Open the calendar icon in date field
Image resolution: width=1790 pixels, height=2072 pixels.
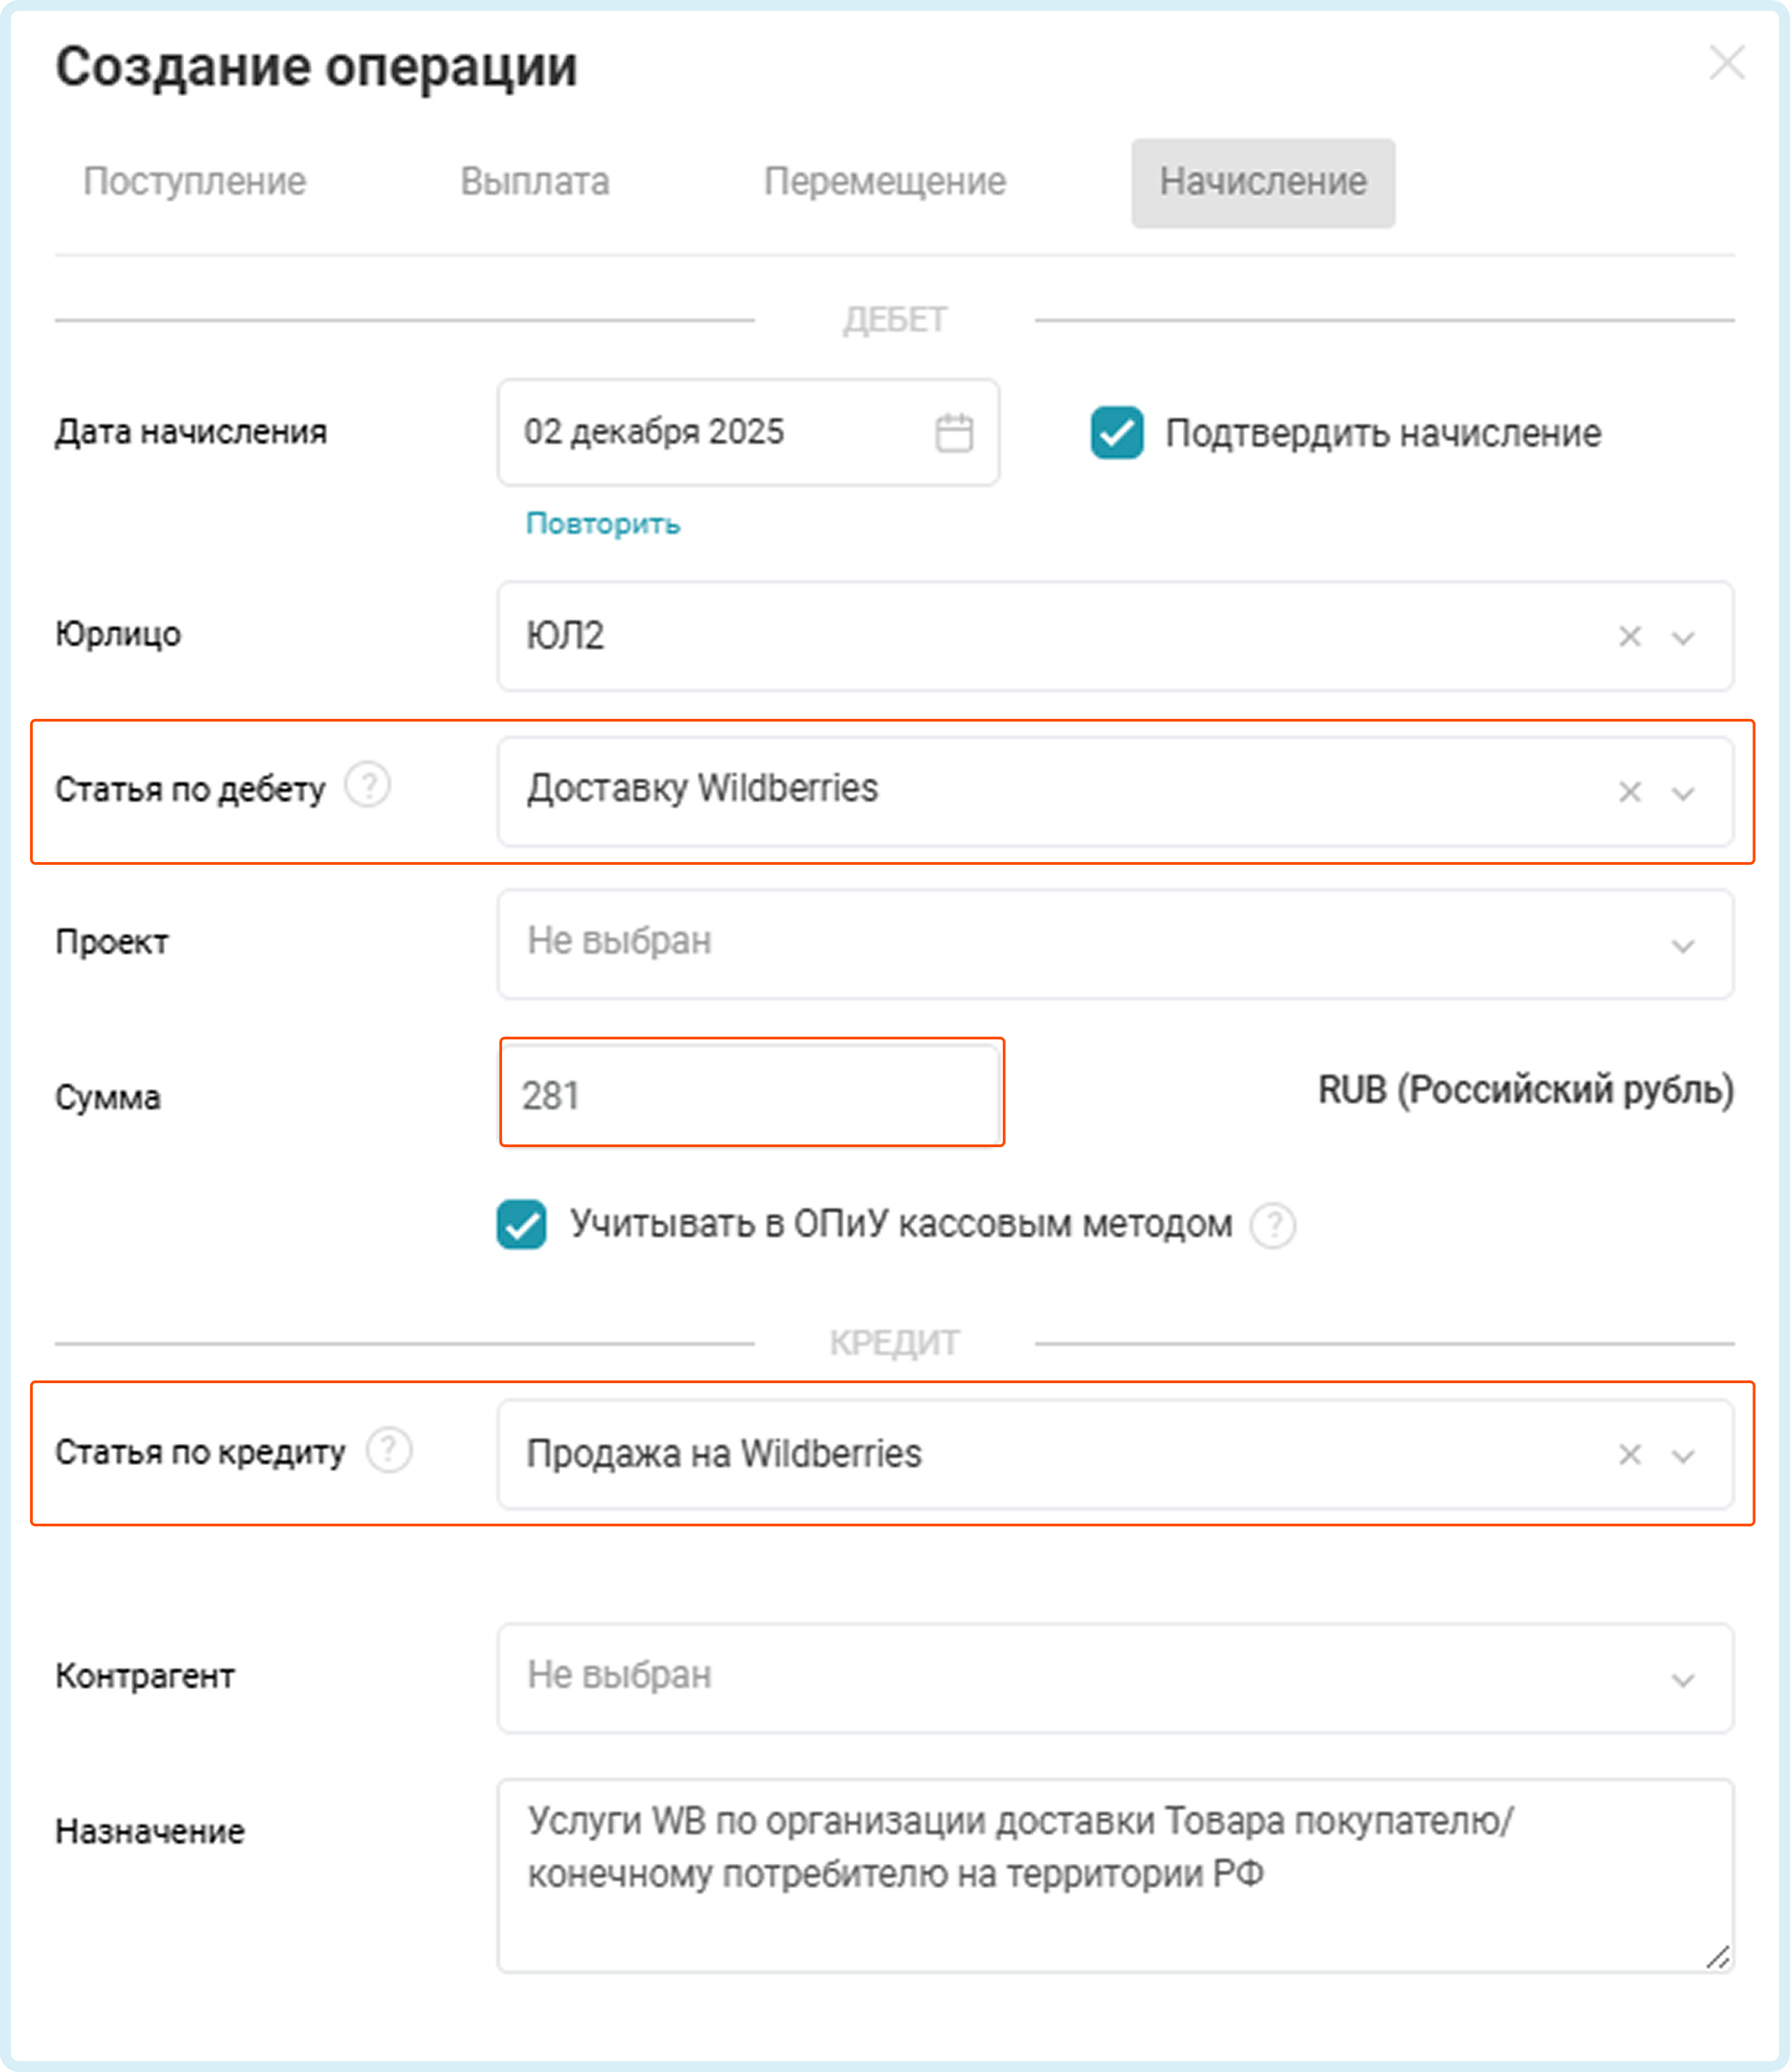click(x=953, y=433)
